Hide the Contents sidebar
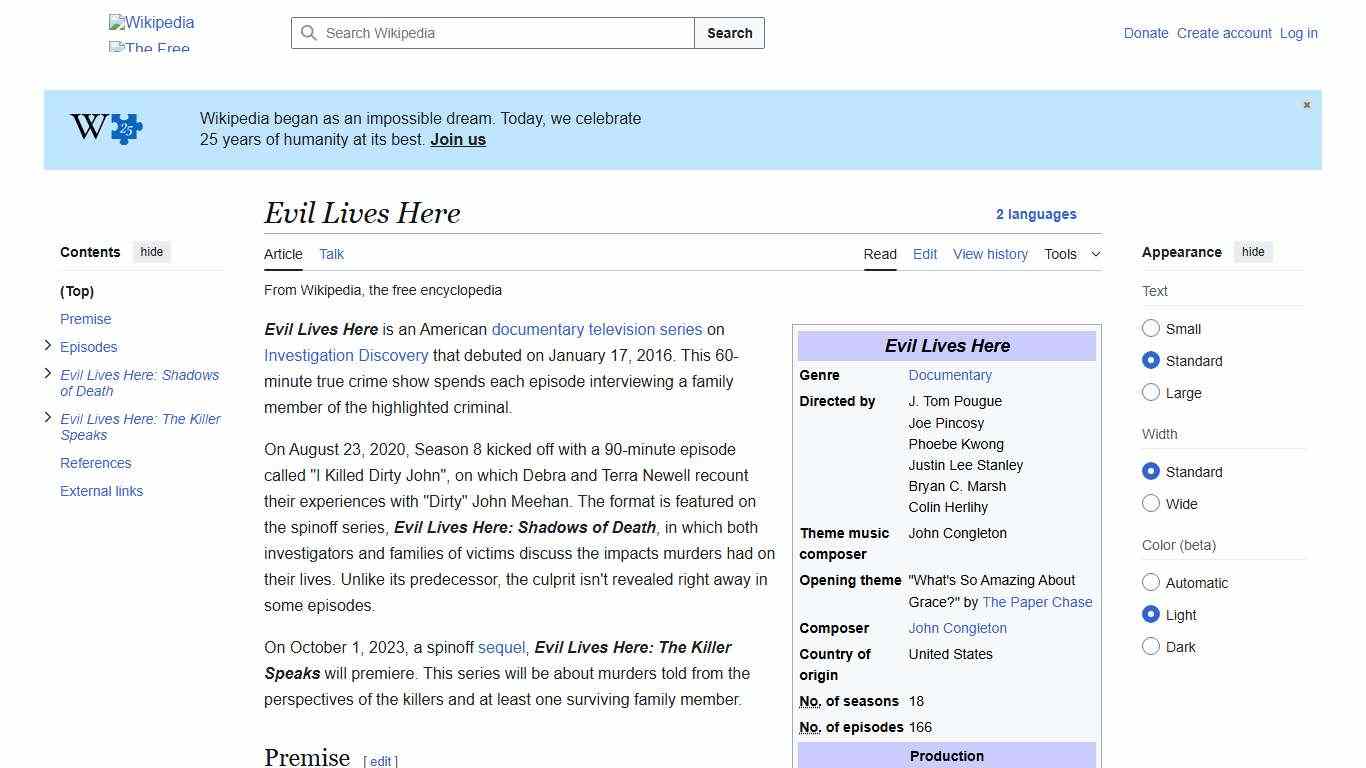The height and width of the screenshot is (768, 1366). 151,252
